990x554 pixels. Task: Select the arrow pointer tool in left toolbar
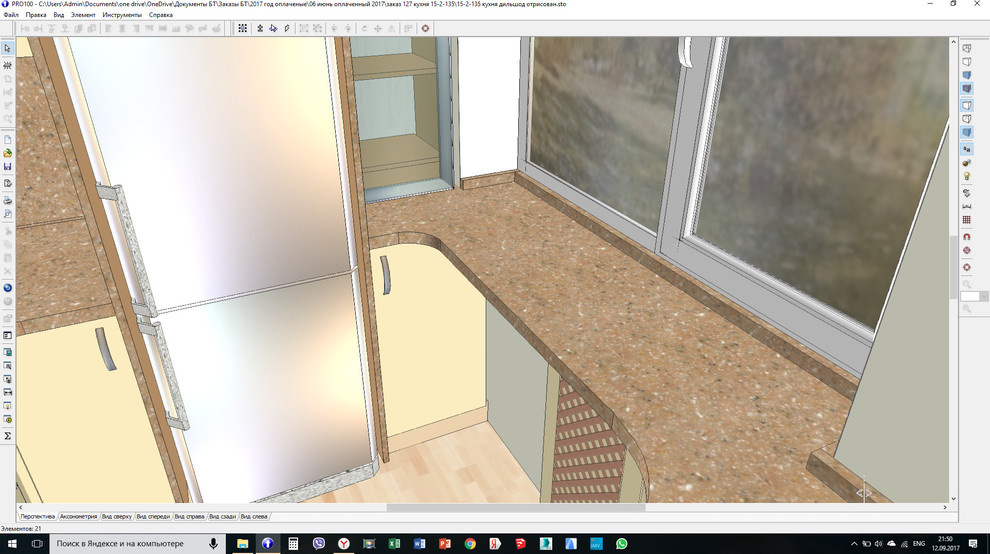click(8, 48)
